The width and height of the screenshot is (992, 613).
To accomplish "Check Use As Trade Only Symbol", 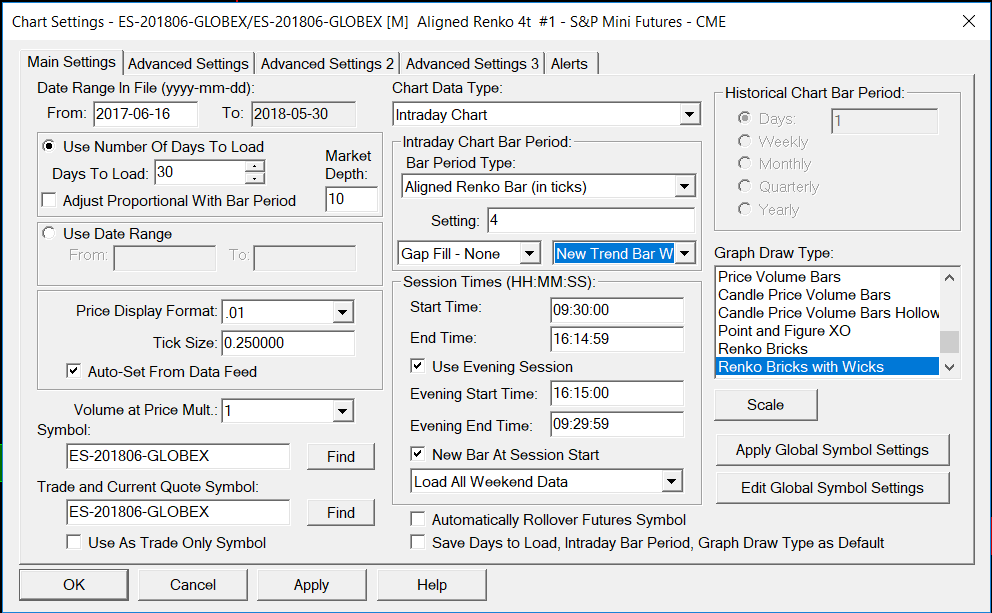I will (73, 543).
